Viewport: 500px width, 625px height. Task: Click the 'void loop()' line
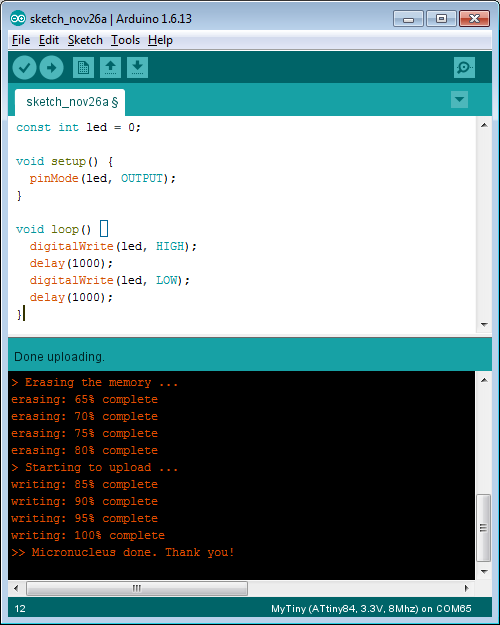click(x=54, y=229)
